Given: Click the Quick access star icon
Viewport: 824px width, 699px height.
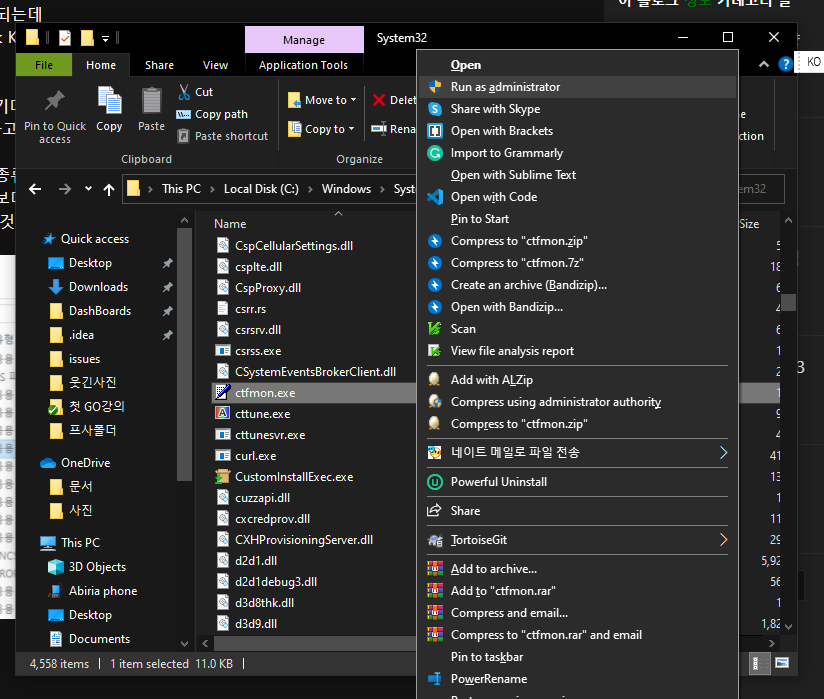Looking at the screenshot, I should tap(49, 239).
